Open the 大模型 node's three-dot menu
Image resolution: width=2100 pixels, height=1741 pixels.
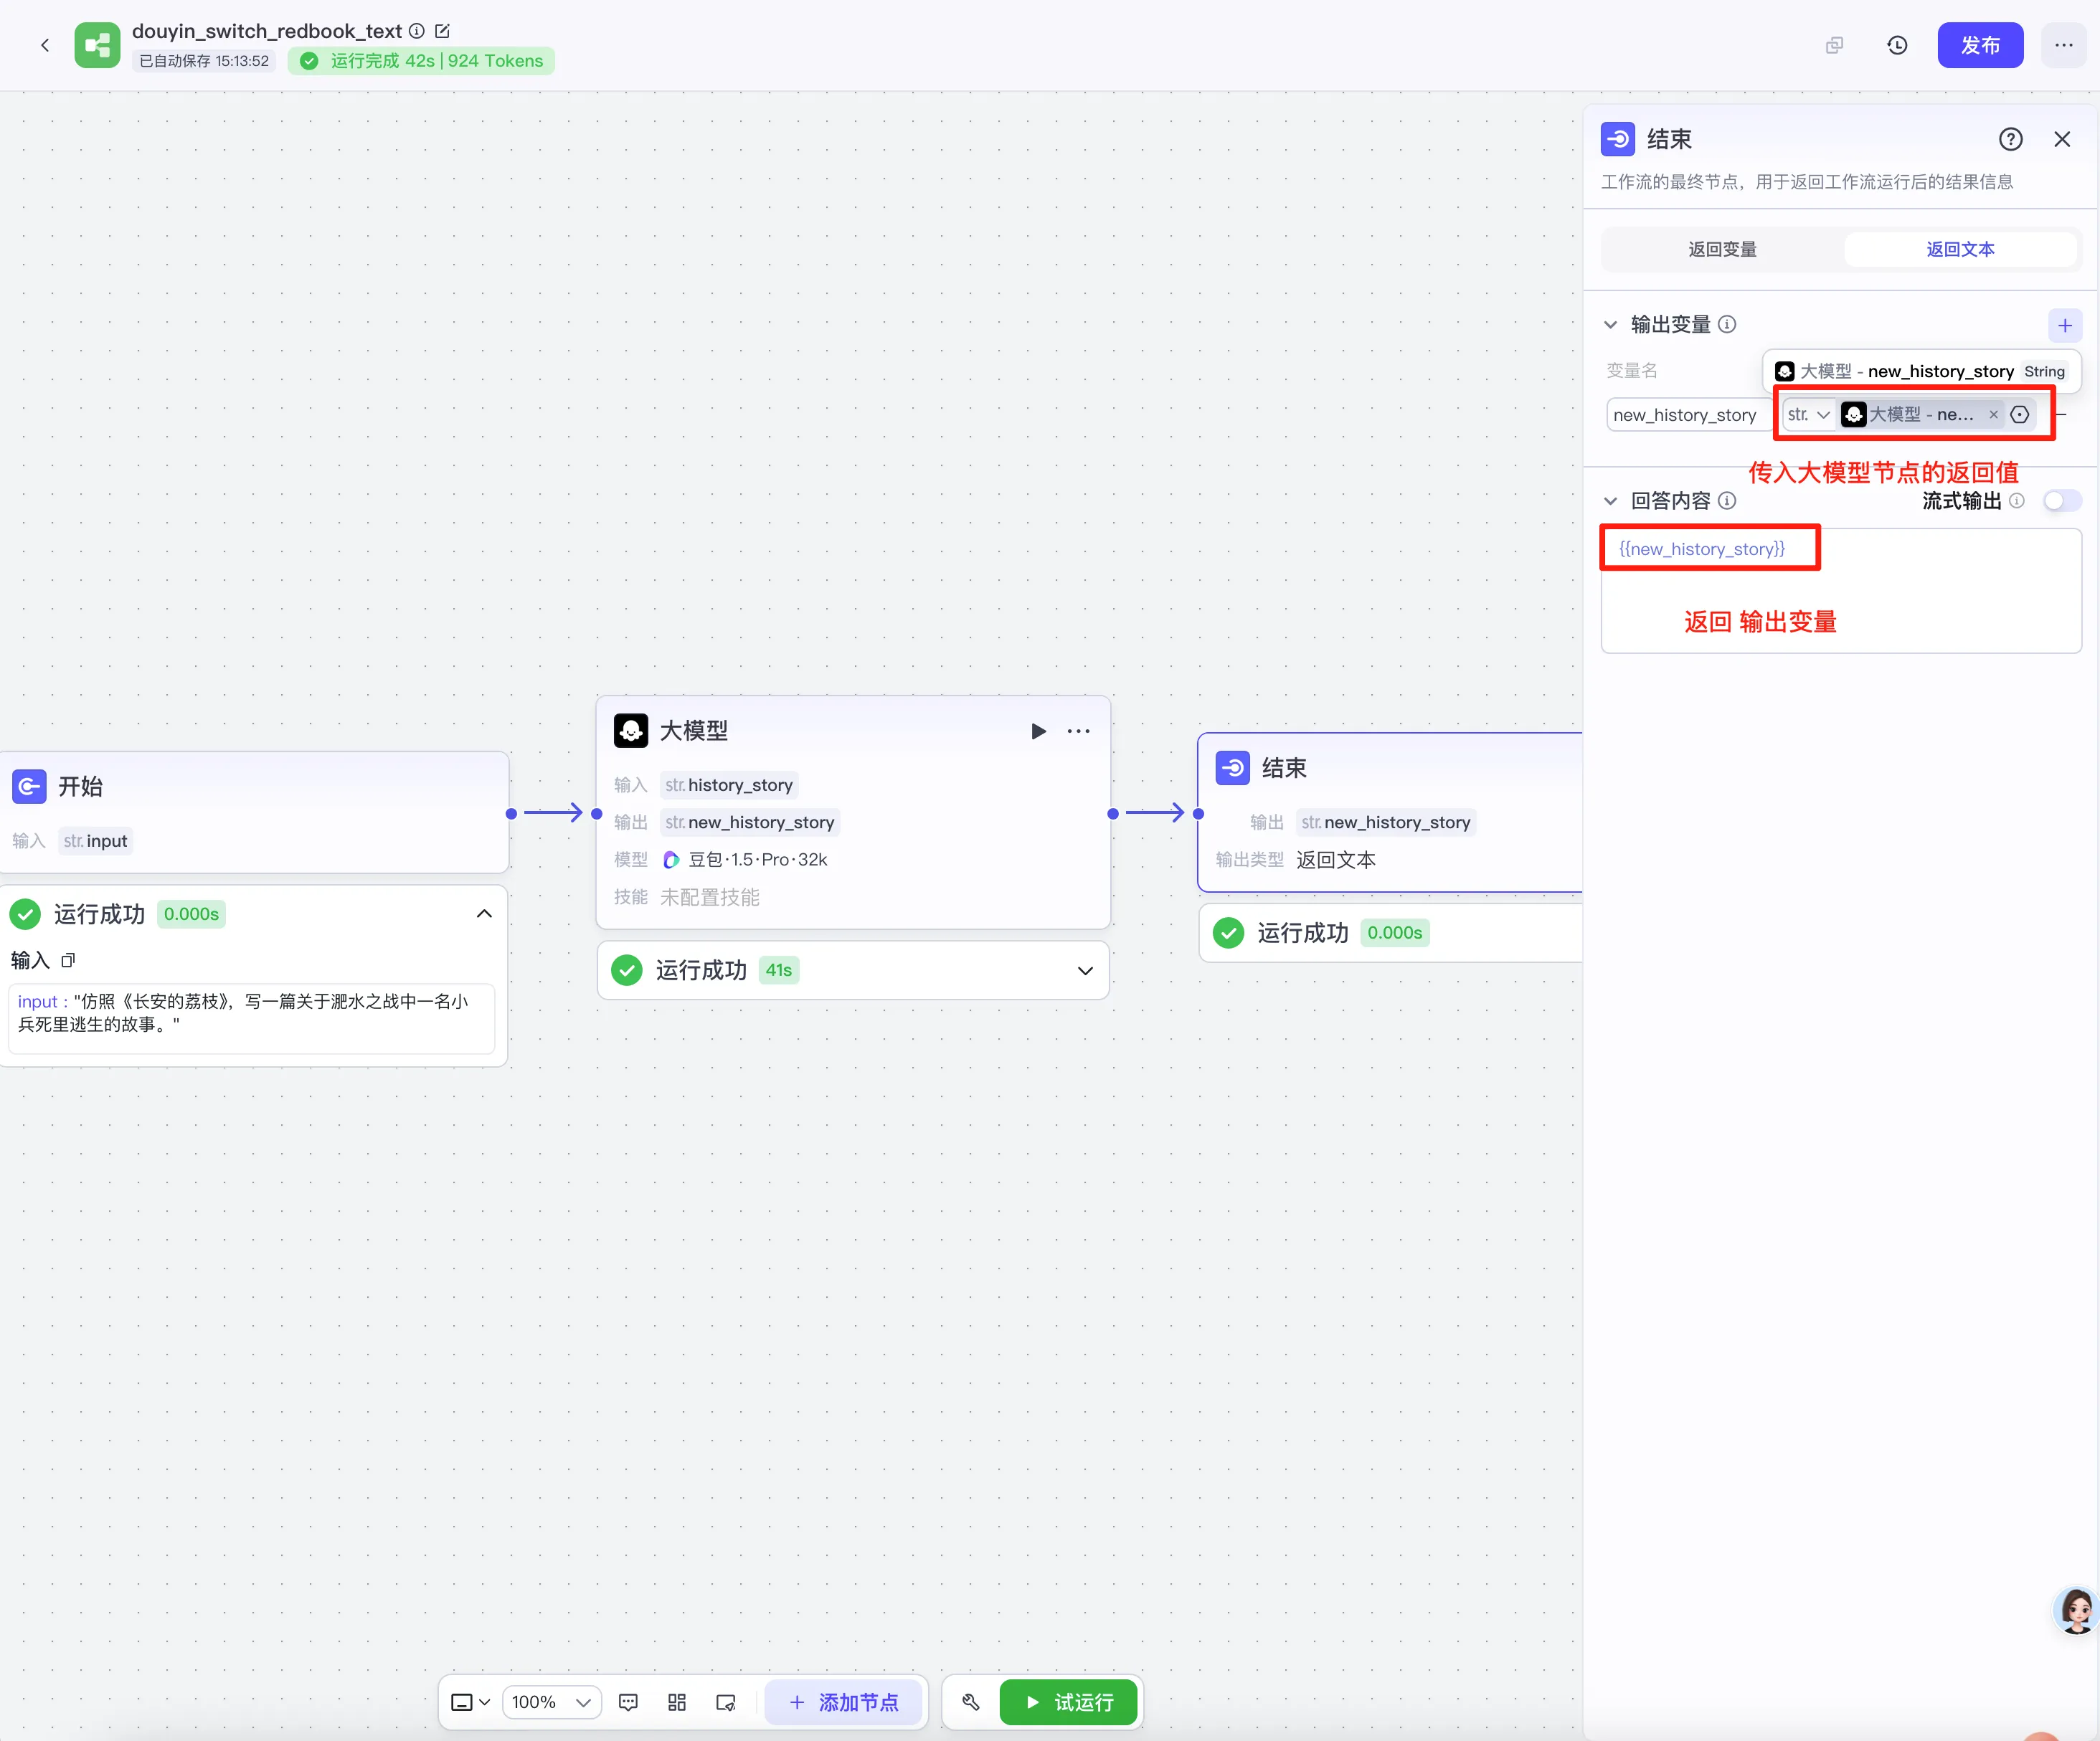[x=1078, y=731]
